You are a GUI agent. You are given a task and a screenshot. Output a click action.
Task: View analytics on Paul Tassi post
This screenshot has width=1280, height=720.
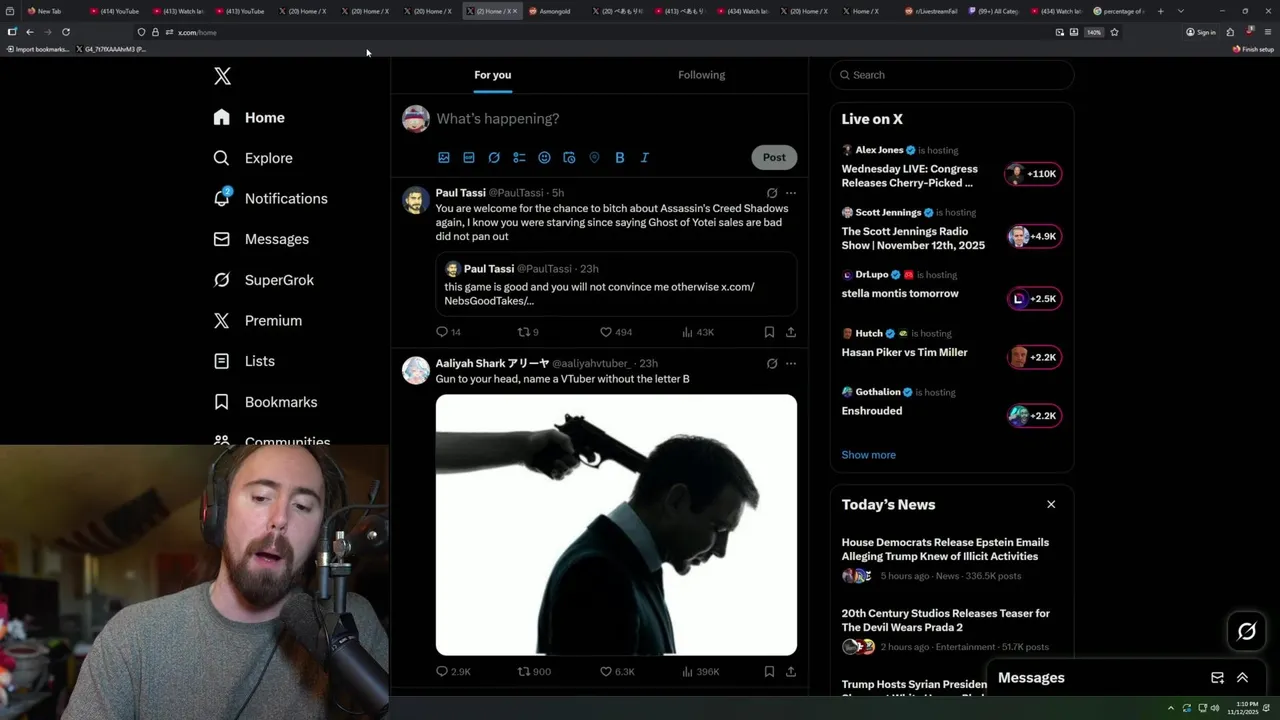pyautogui.click(x=698, y=332)
